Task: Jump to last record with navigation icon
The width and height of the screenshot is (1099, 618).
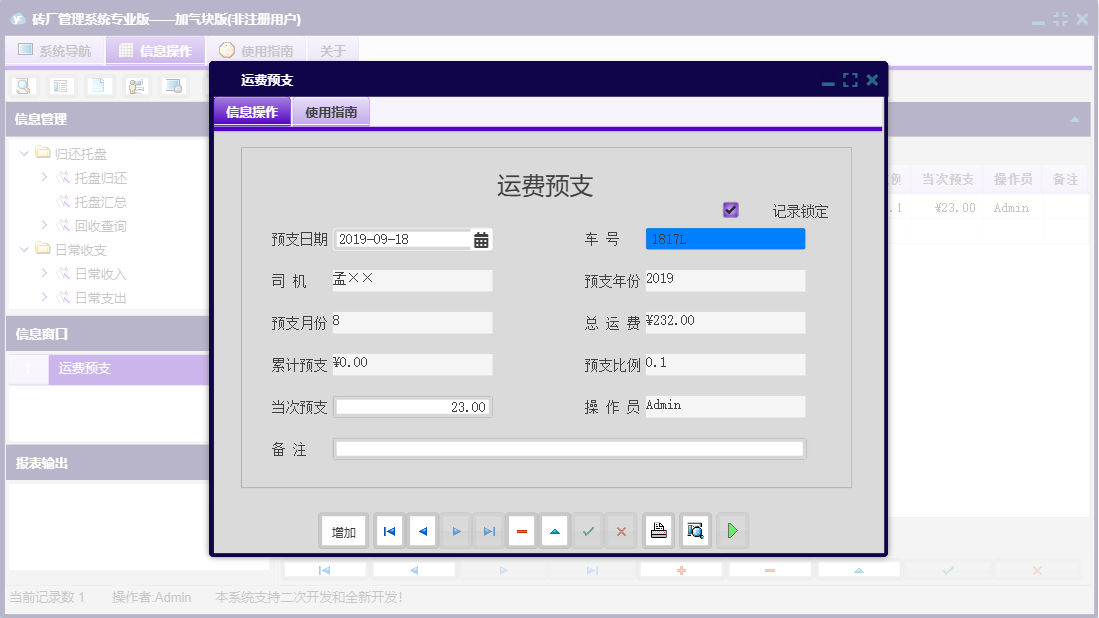Action: (x=488, y=531)
